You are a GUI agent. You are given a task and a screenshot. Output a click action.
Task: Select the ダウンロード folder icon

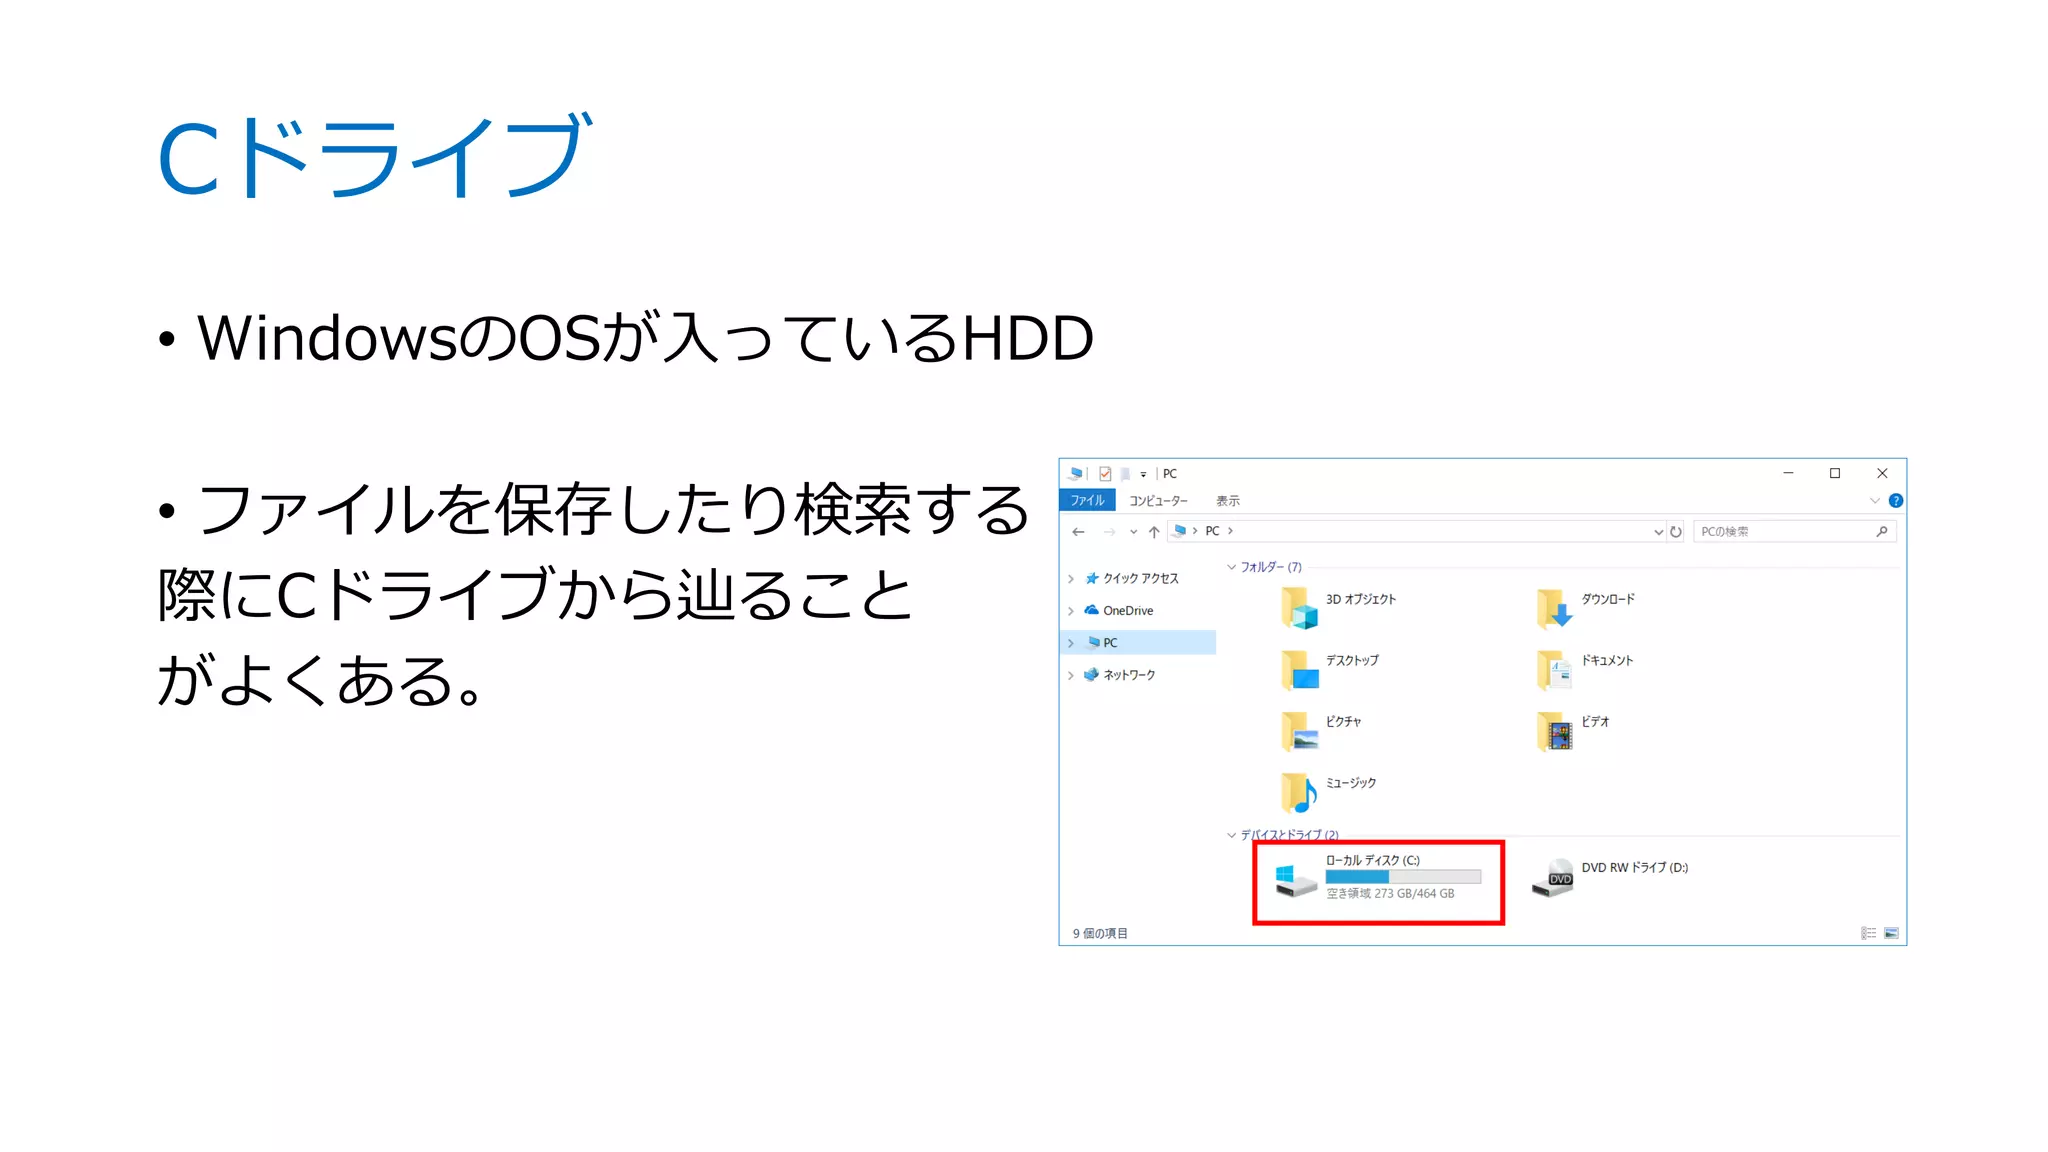(x=1554, y=608)
